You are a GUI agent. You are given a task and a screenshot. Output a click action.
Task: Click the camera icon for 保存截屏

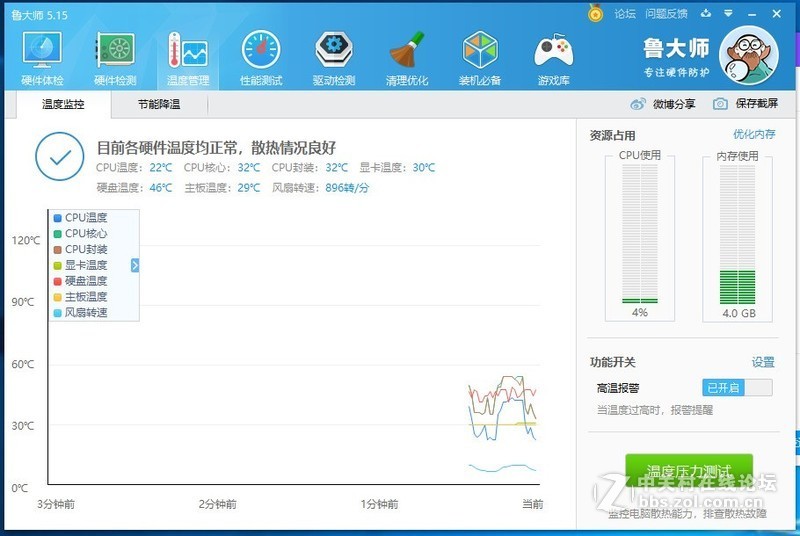(720, 104)
